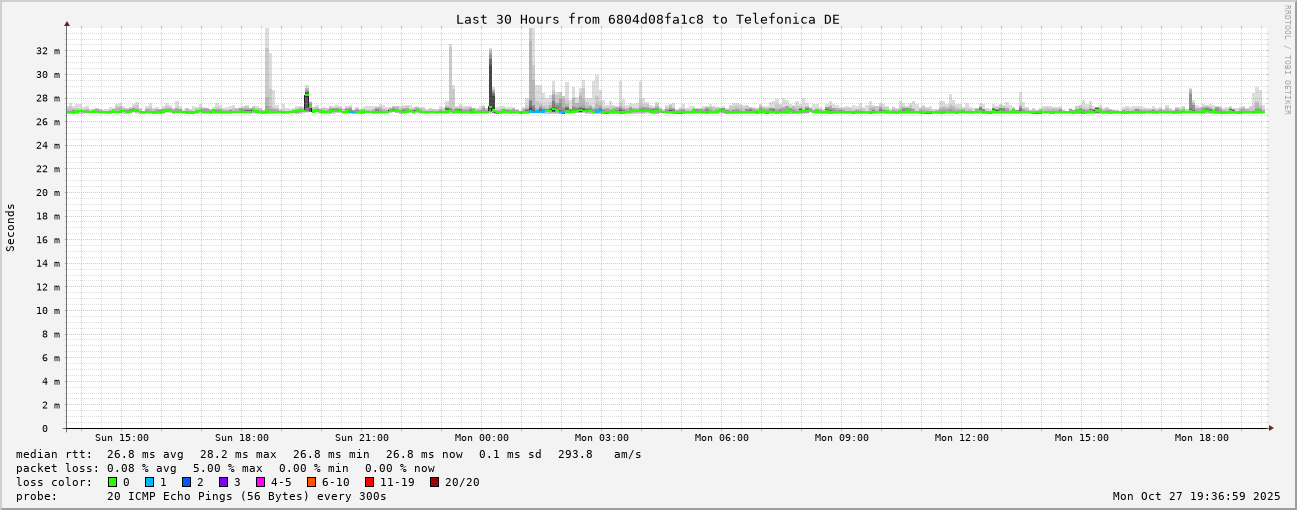Image resolution: width=1297 pixels, height=510 pixels.
Task: Click the orange 6-10 loss swatch
Action: tap(311, 482)
